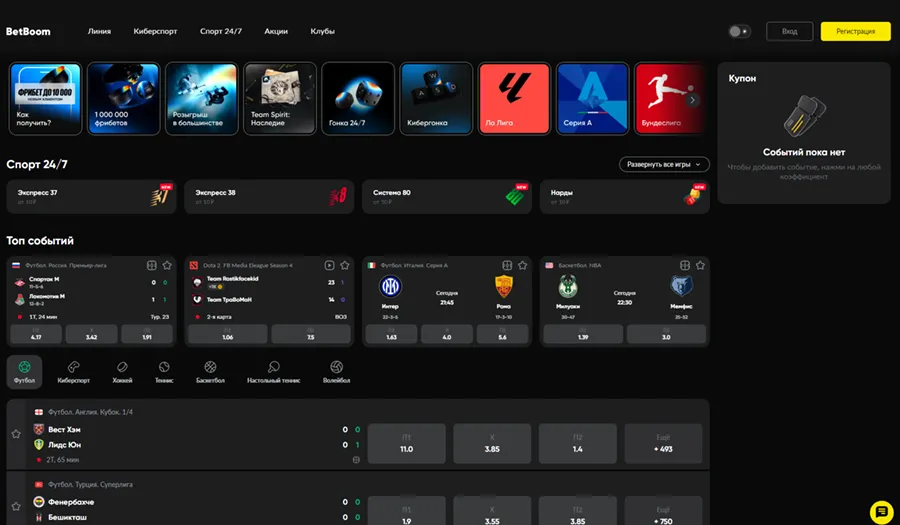Select odds 5.6 on Рома

click(x=502, y=334)
